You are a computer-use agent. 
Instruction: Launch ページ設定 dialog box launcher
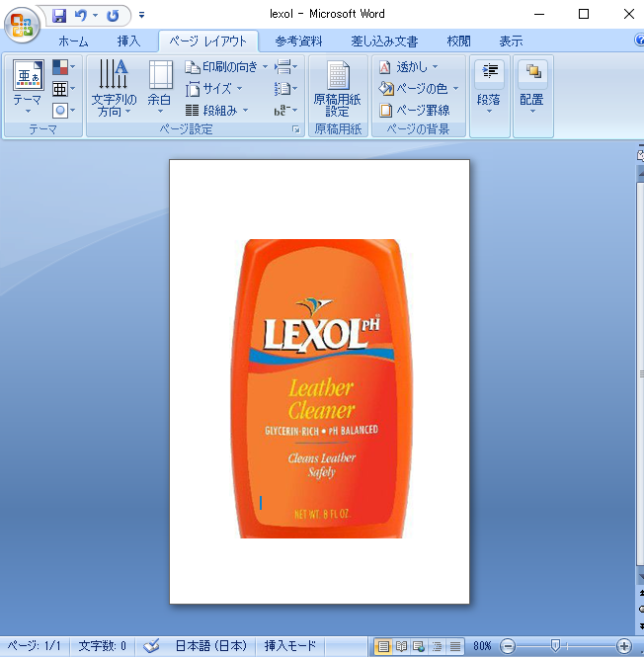296,129
